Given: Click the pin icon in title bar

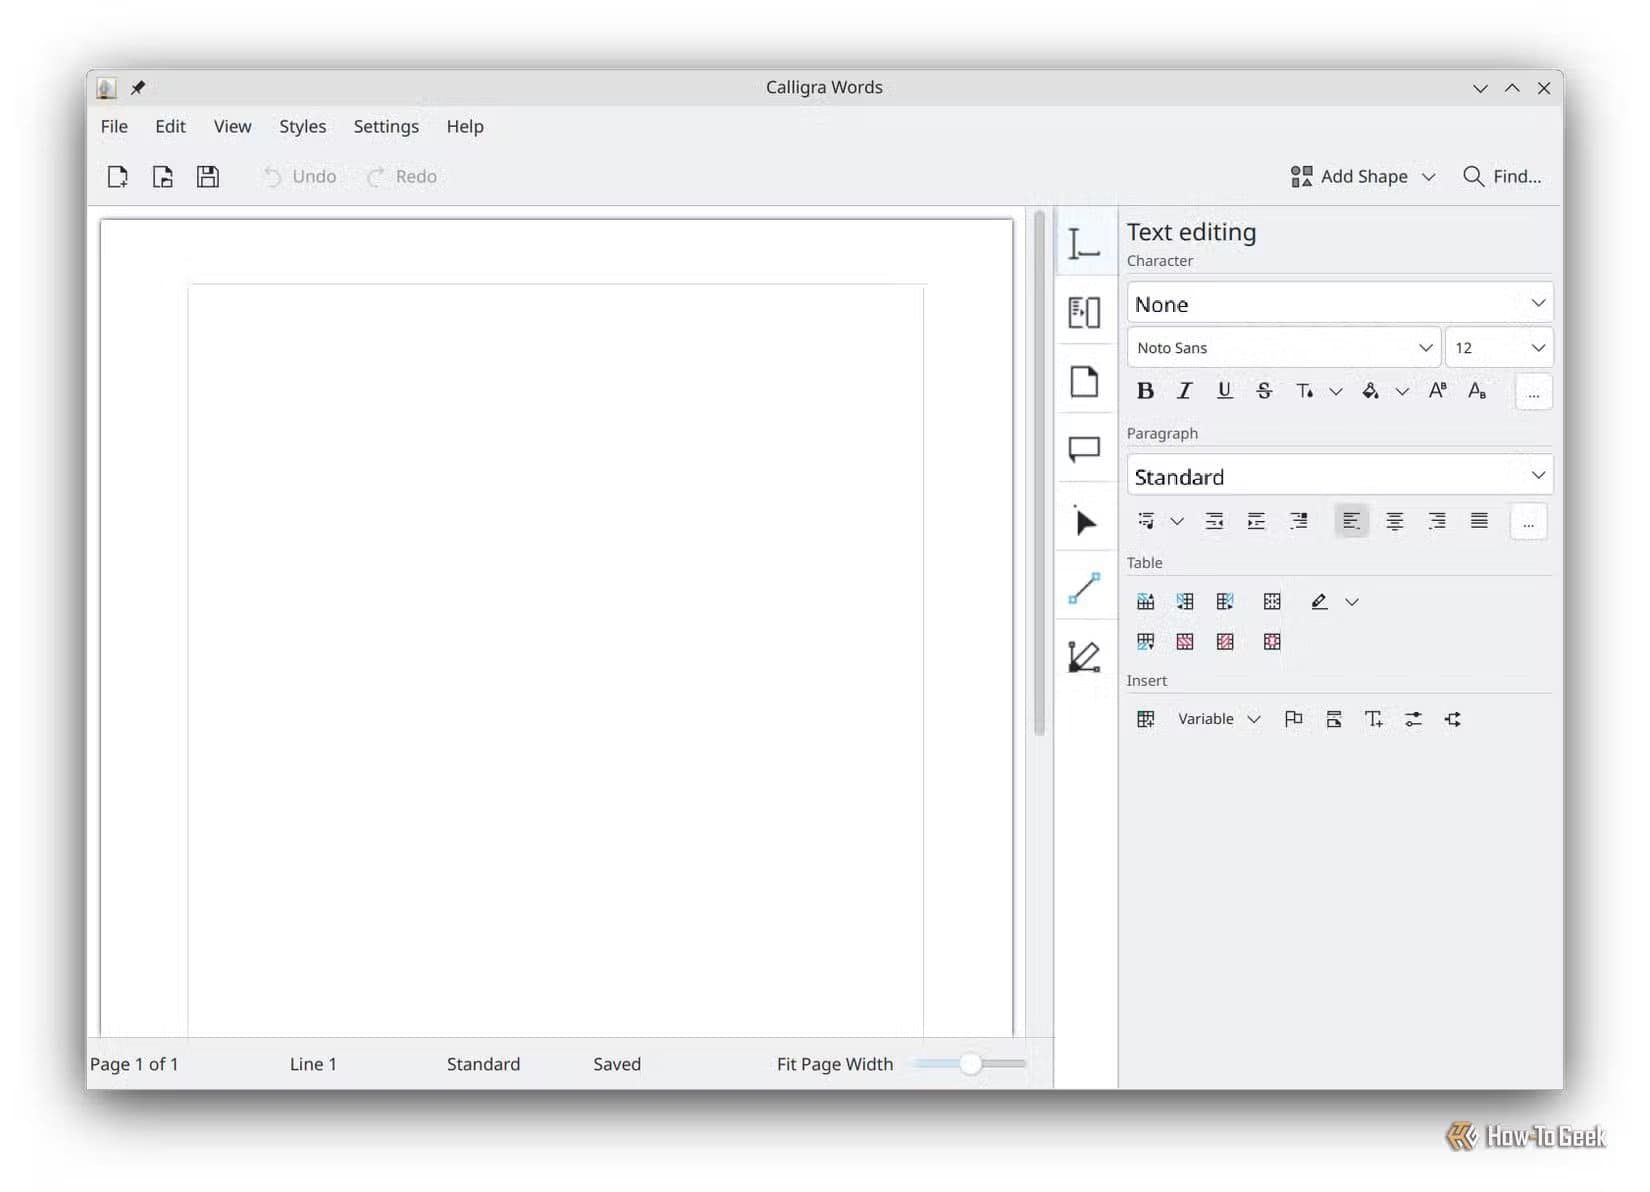Looking at the screenshot, I should click(138, 88).
